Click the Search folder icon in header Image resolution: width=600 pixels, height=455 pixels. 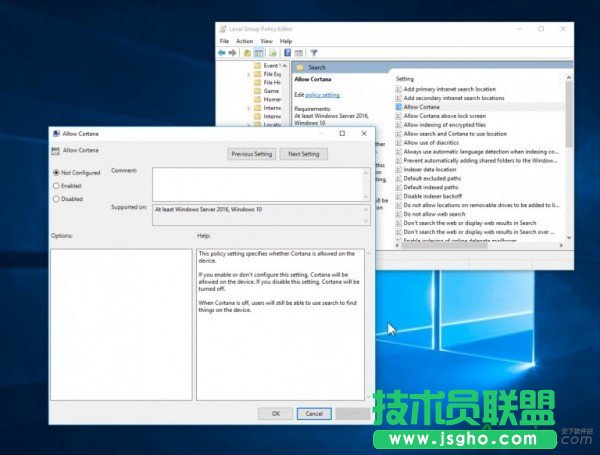click(x=300, y=67)
